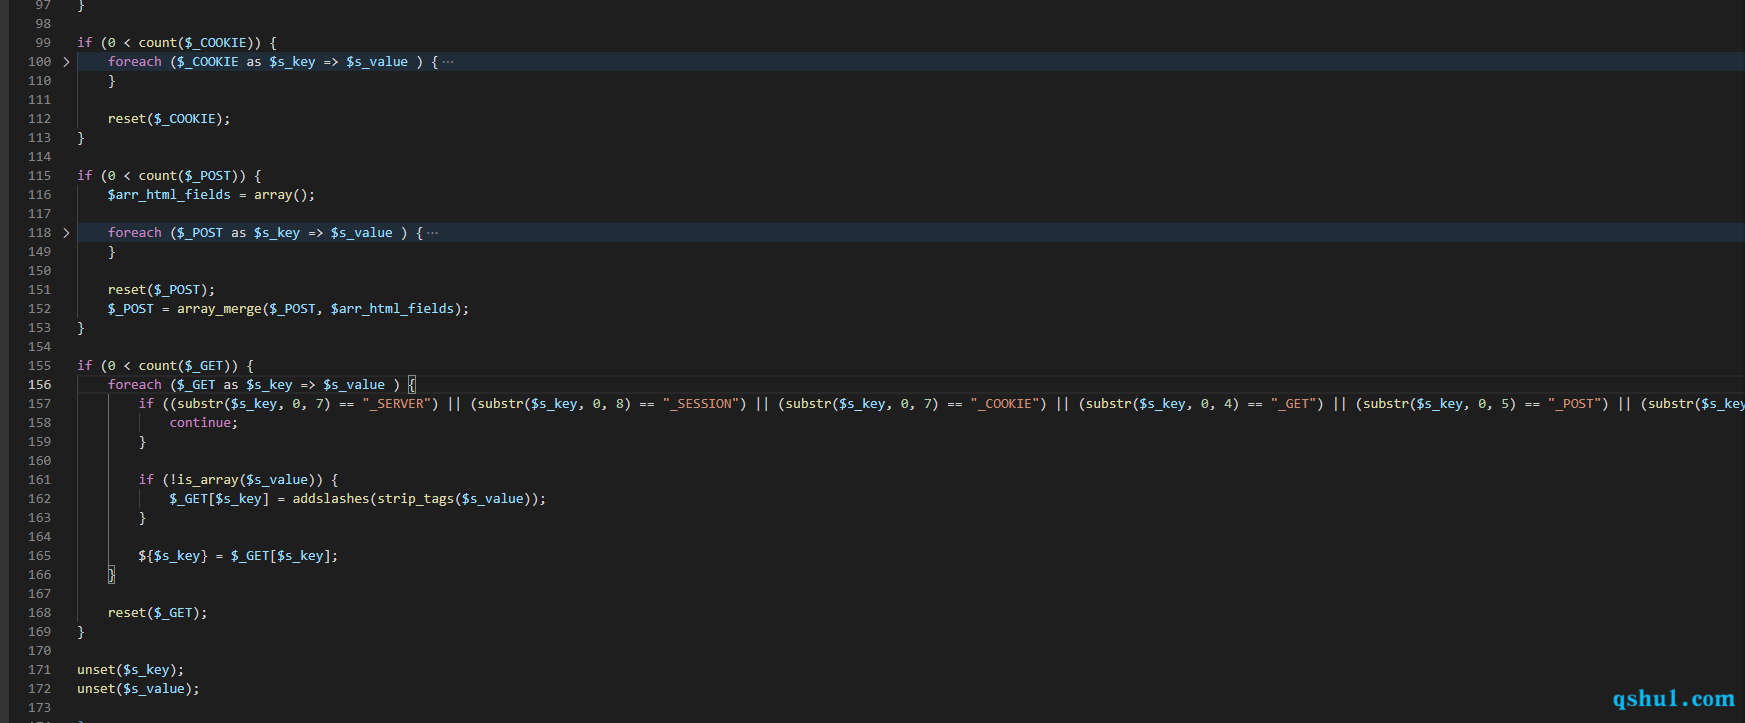Select line number 171 in the gutter
The height and width of the screenshot is (723, 1745).
click(x=40, y=670)
